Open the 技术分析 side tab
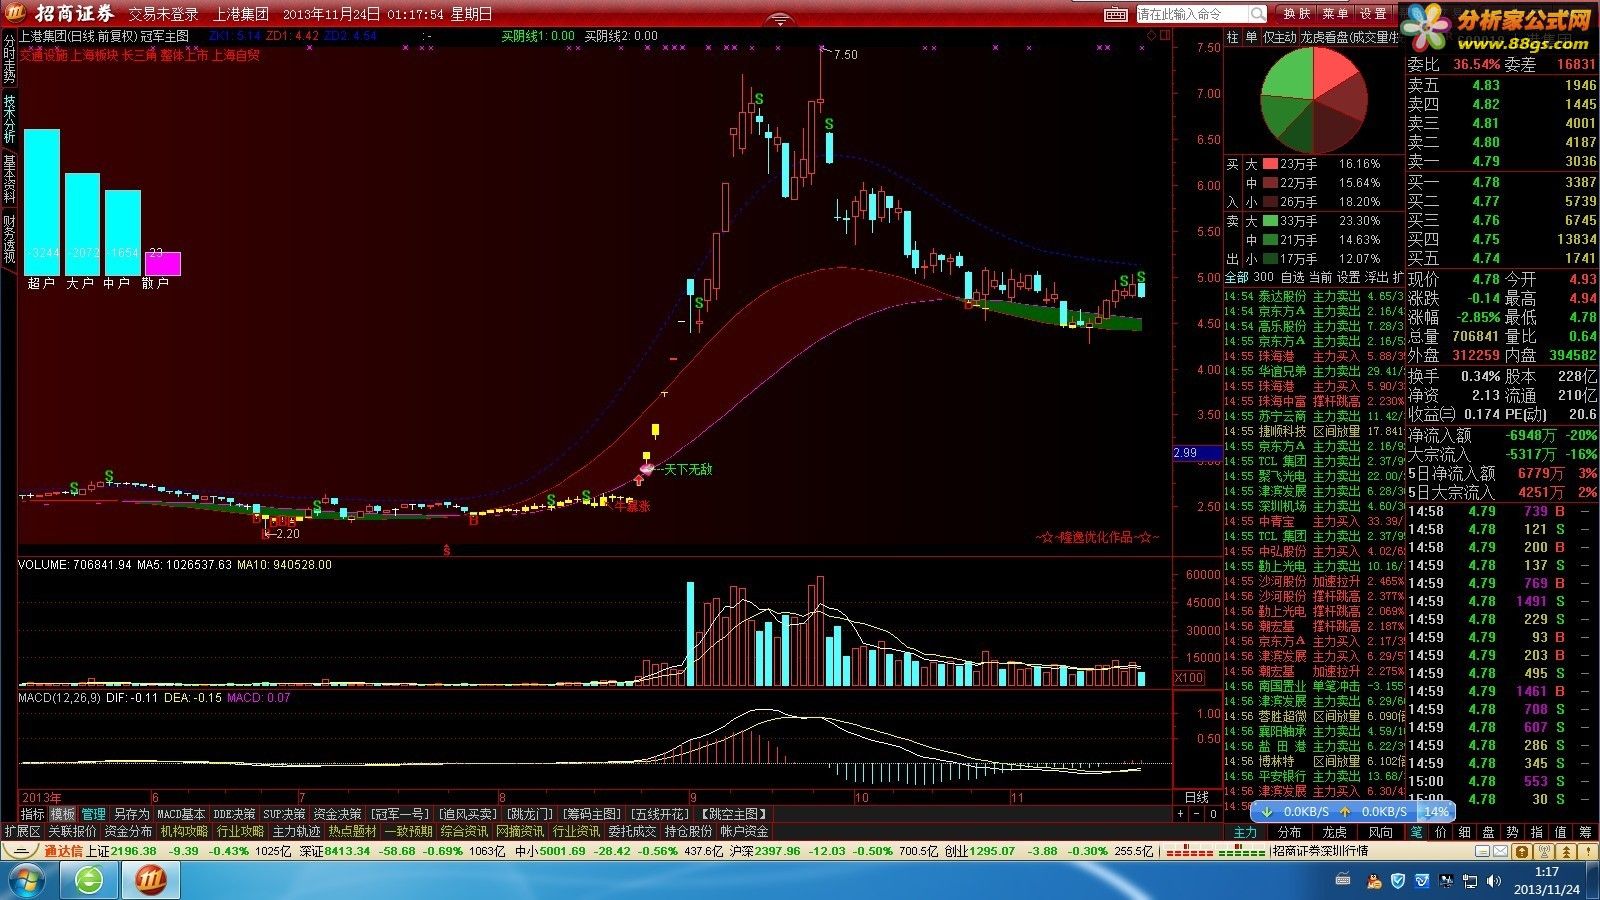Viewport: 1600px width, 900px height. [9, 119]
